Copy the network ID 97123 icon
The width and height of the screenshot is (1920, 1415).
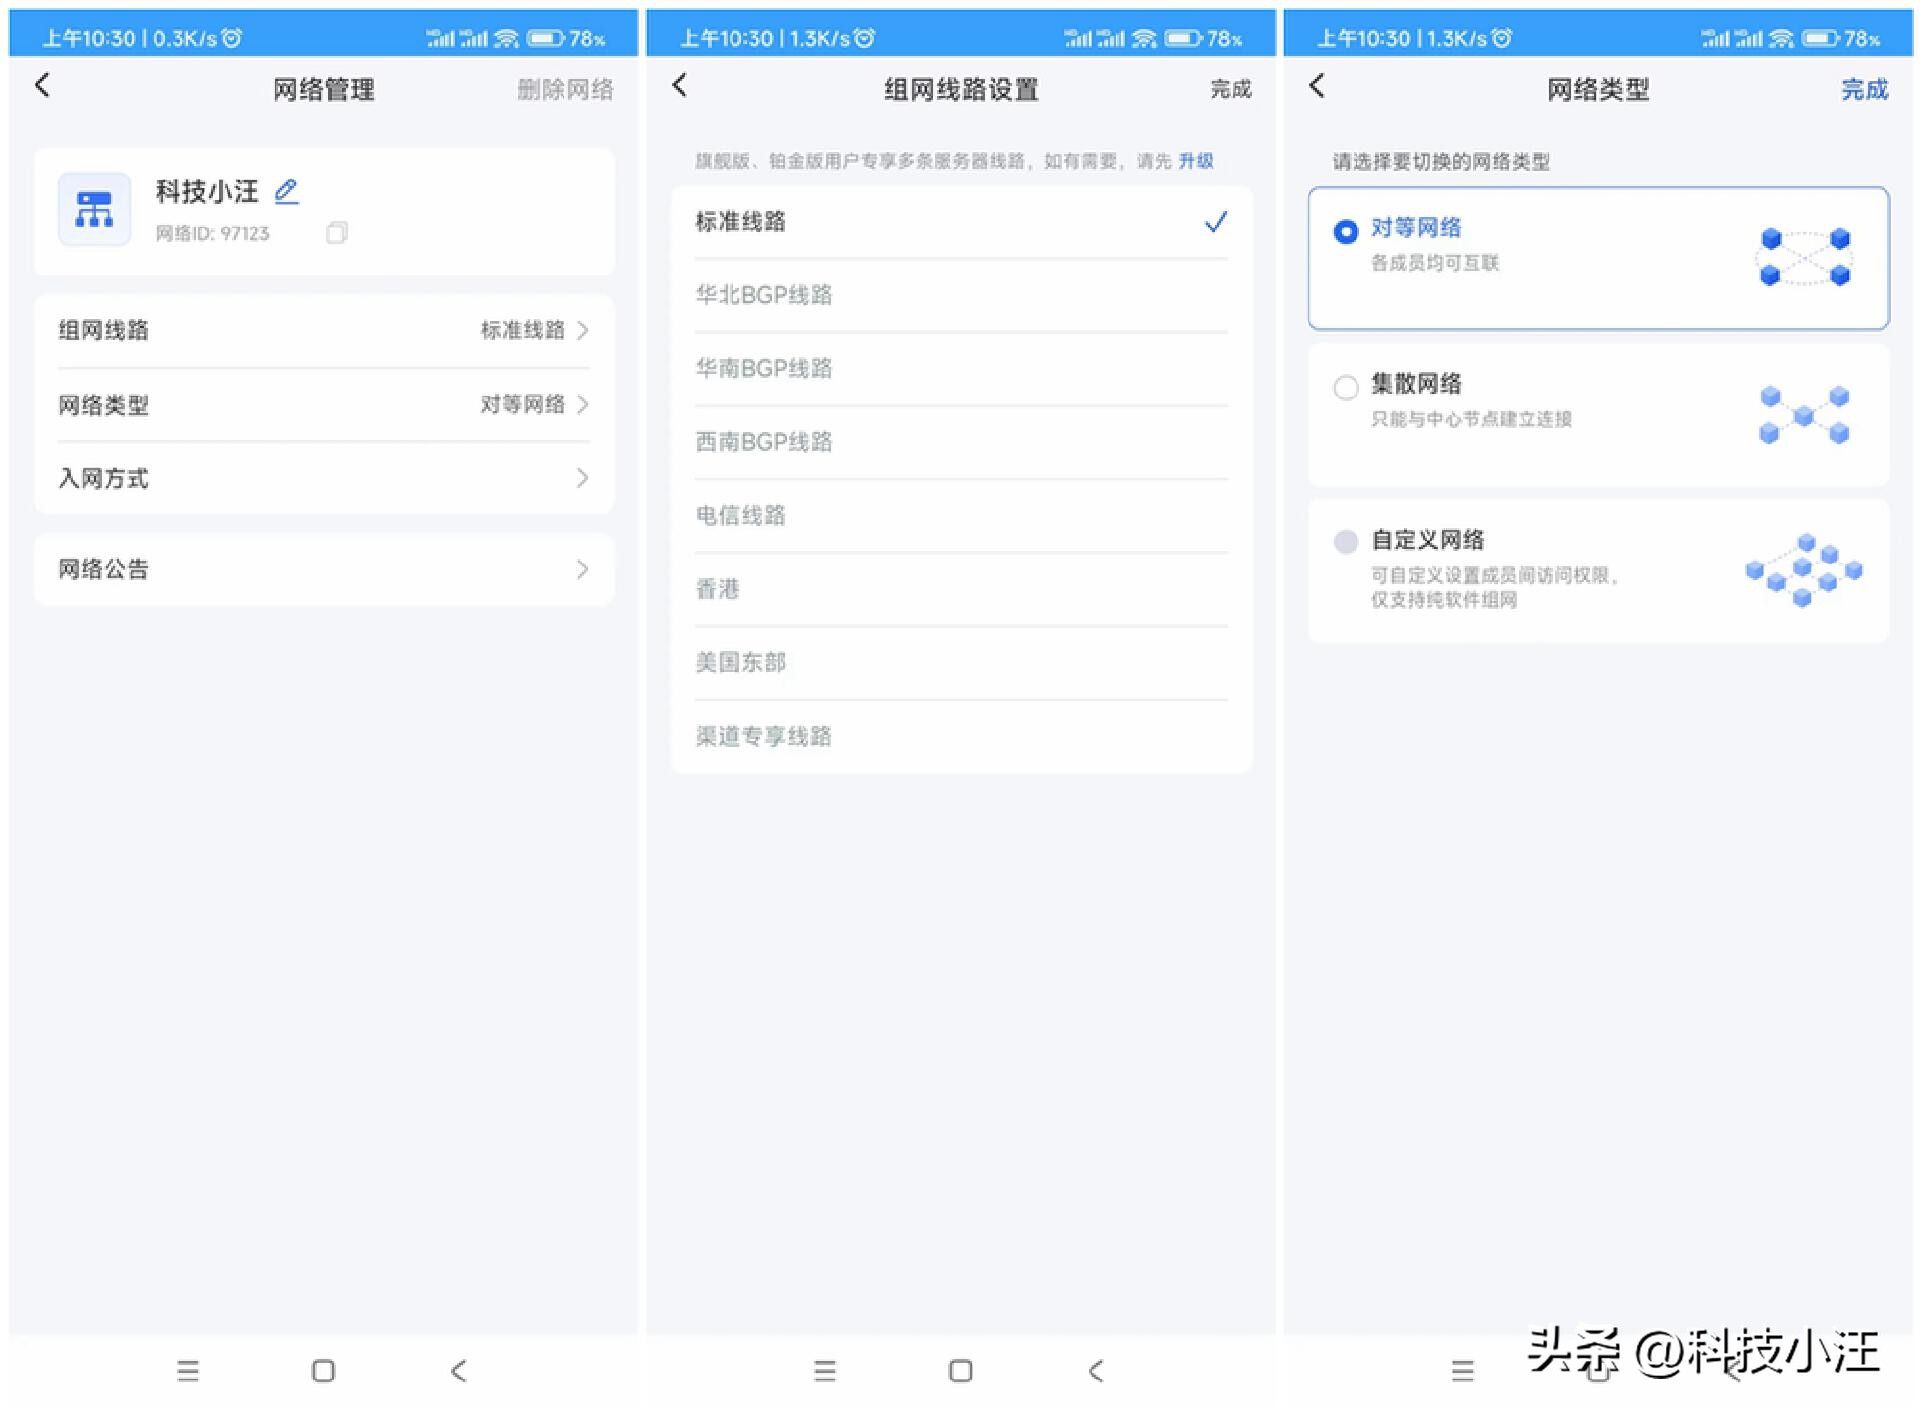click(337, 233)
